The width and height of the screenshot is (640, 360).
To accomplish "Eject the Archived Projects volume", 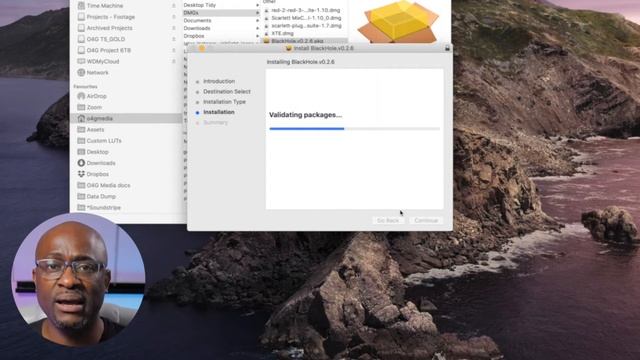I will 174,28.
